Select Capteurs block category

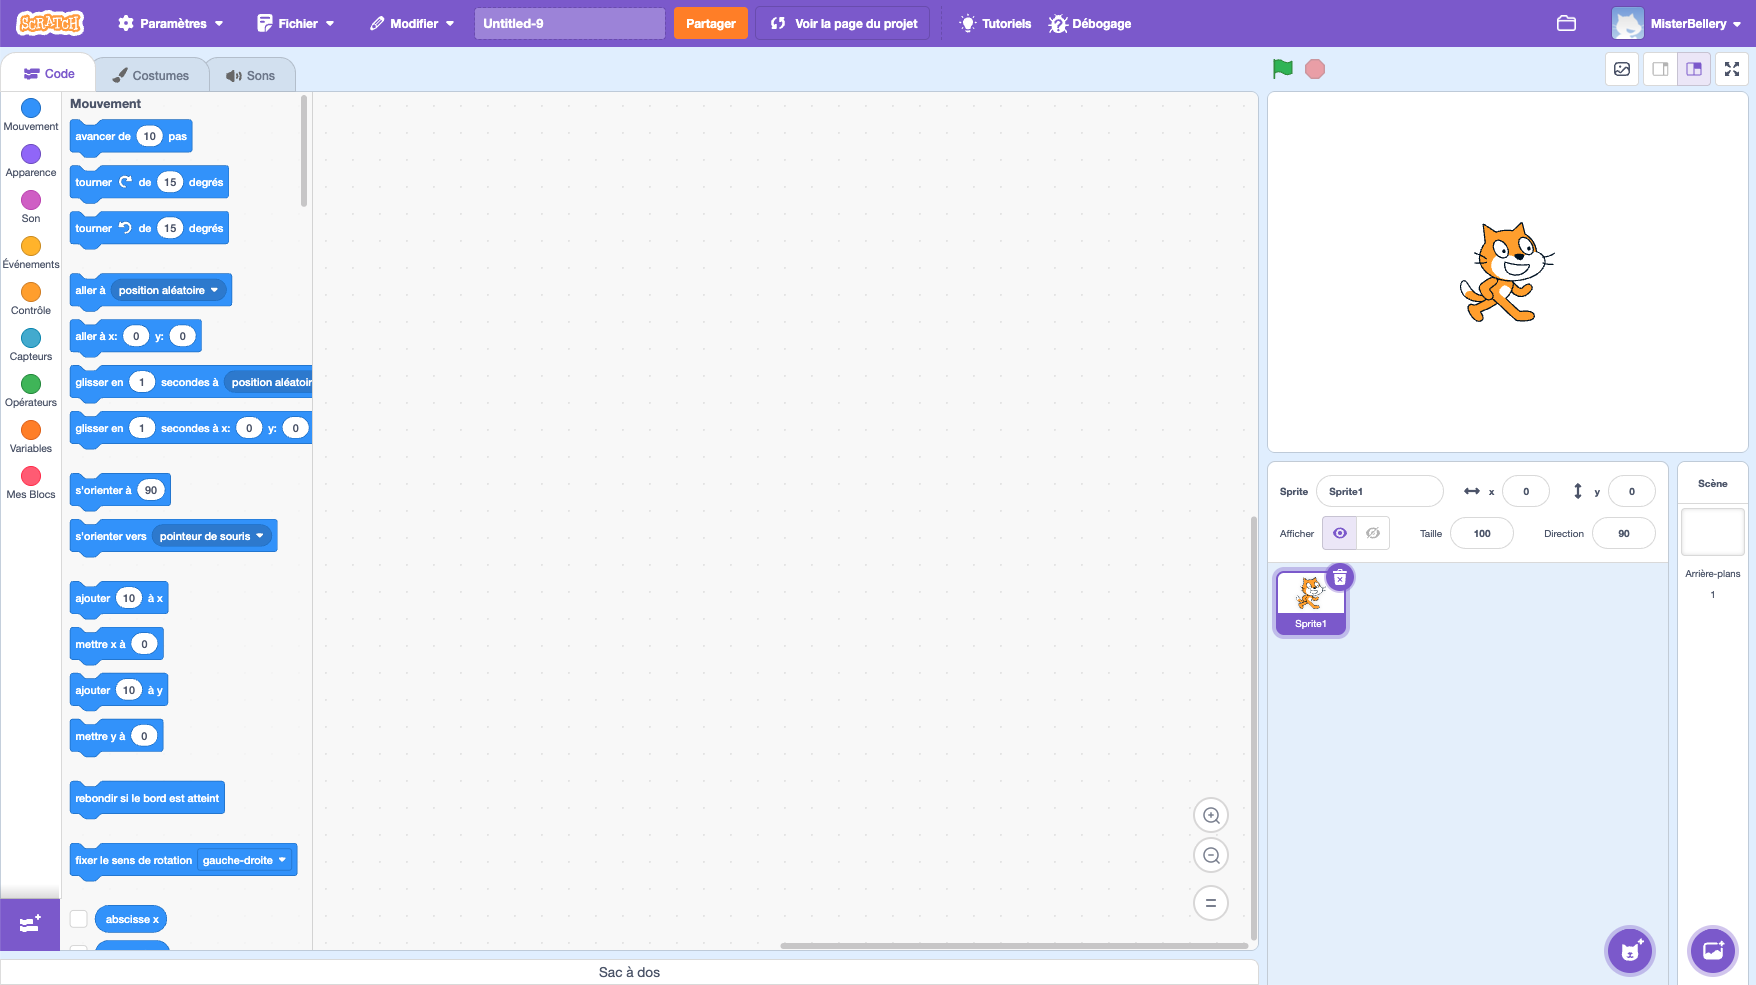[31, 344]
